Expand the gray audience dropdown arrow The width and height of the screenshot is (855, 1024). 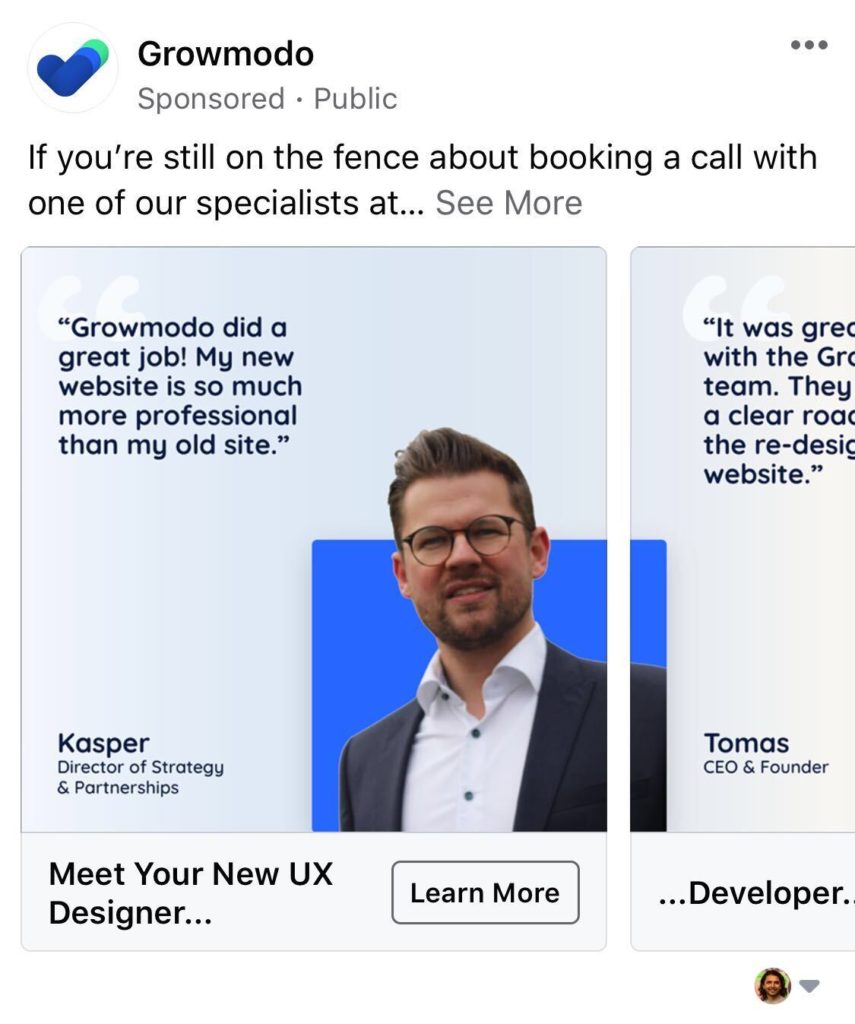(809, 986)
